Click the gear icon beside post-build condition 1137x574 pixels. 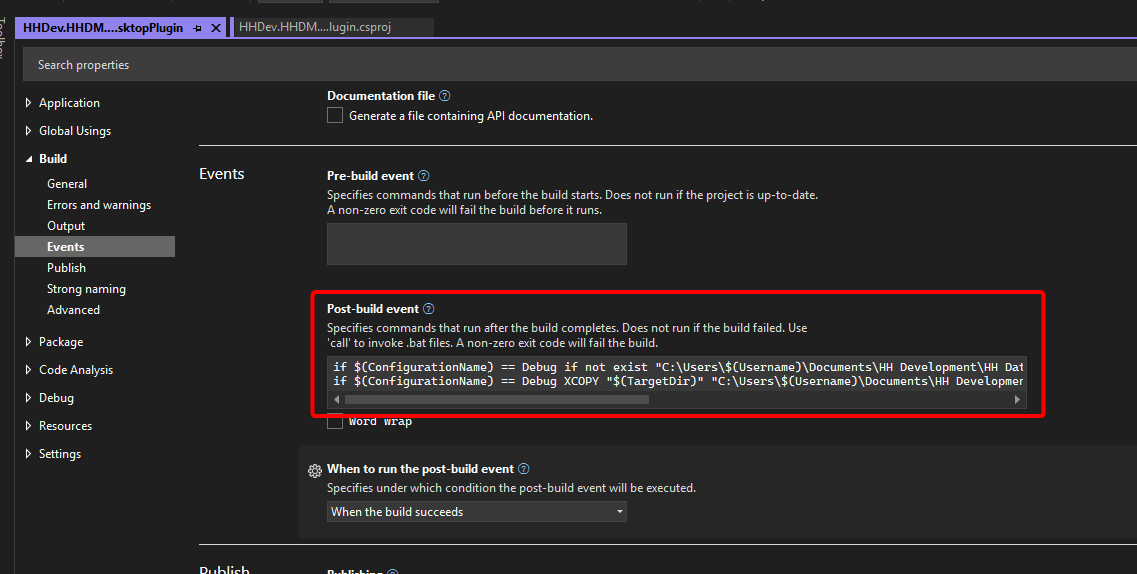[315, 470]
